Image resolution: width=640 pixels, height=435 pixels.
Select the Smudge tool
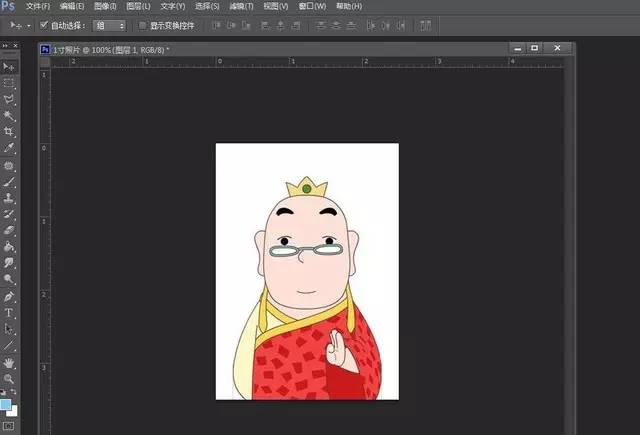click(9, 262)
